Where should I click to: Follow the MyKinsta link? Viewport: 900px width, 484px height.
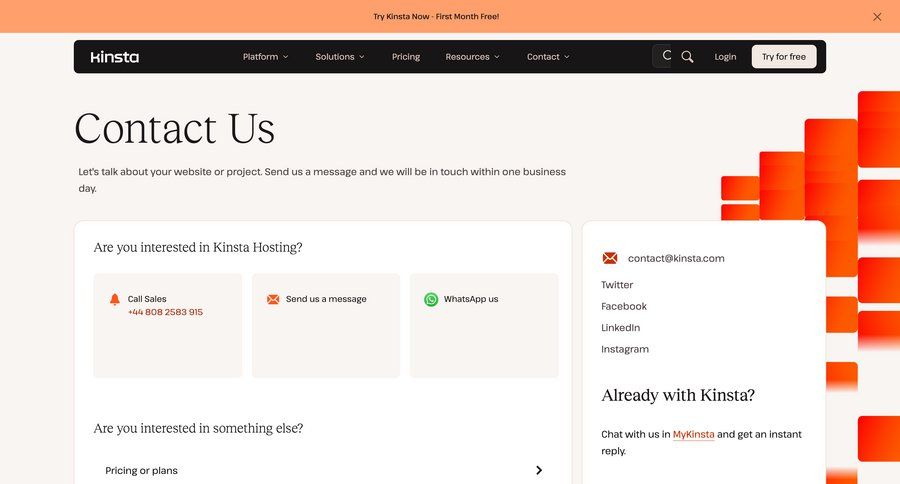point(693,435)
